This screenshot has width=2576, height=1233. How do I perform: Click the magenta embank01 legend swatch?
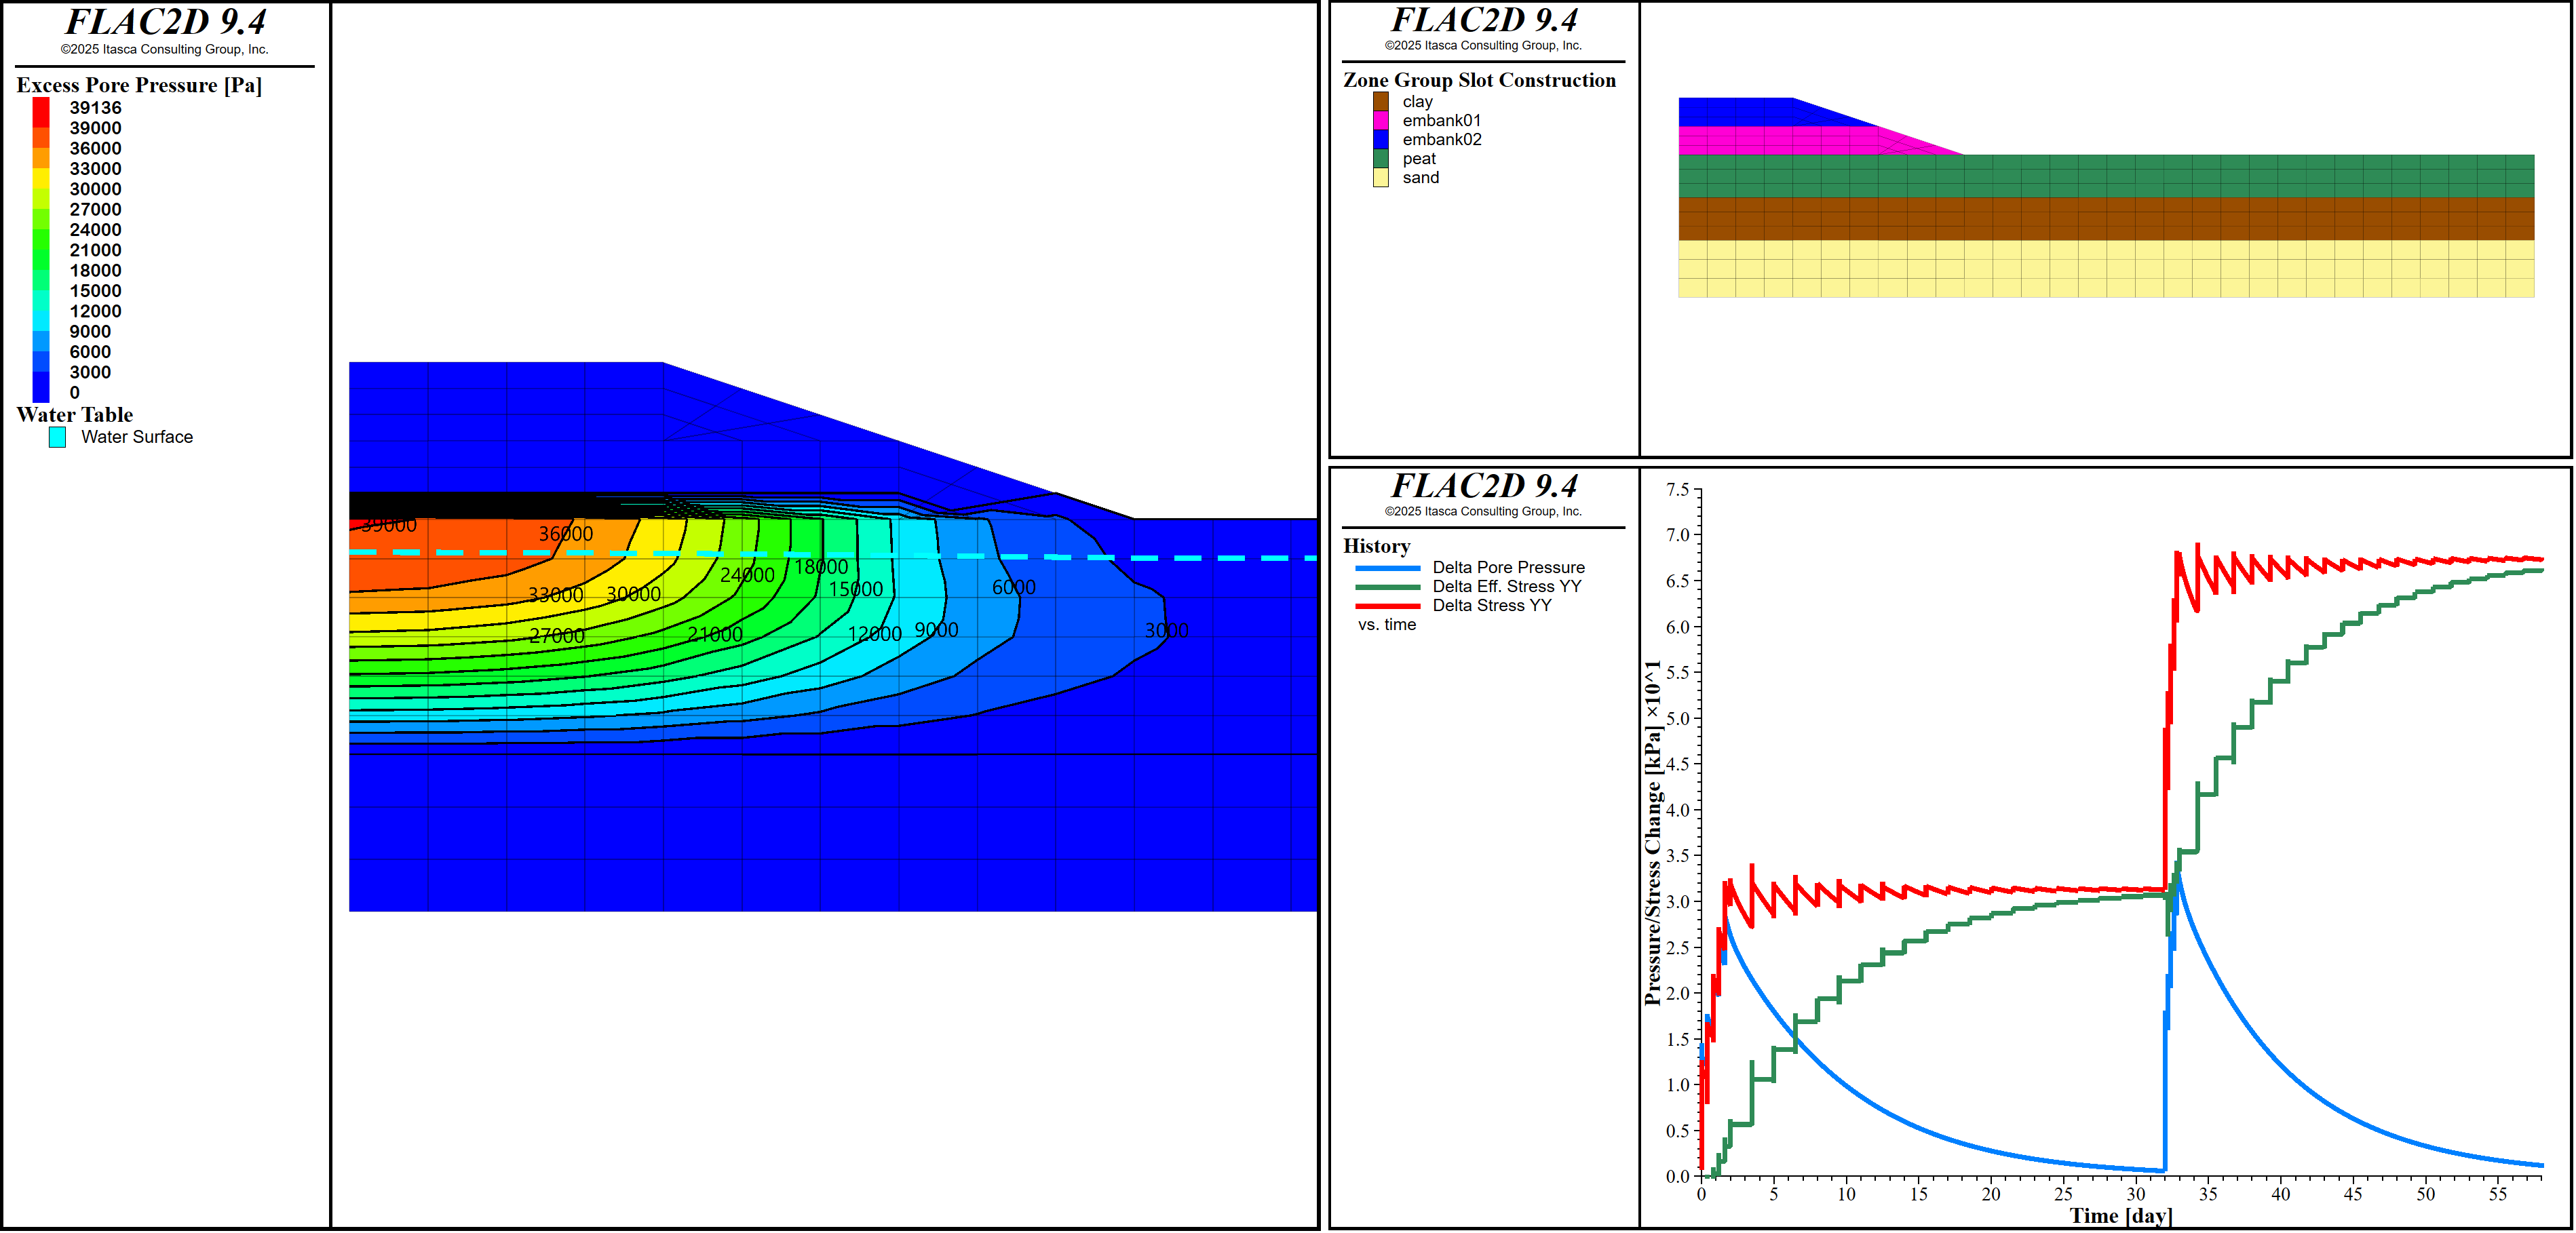[x=1380, y=121]
